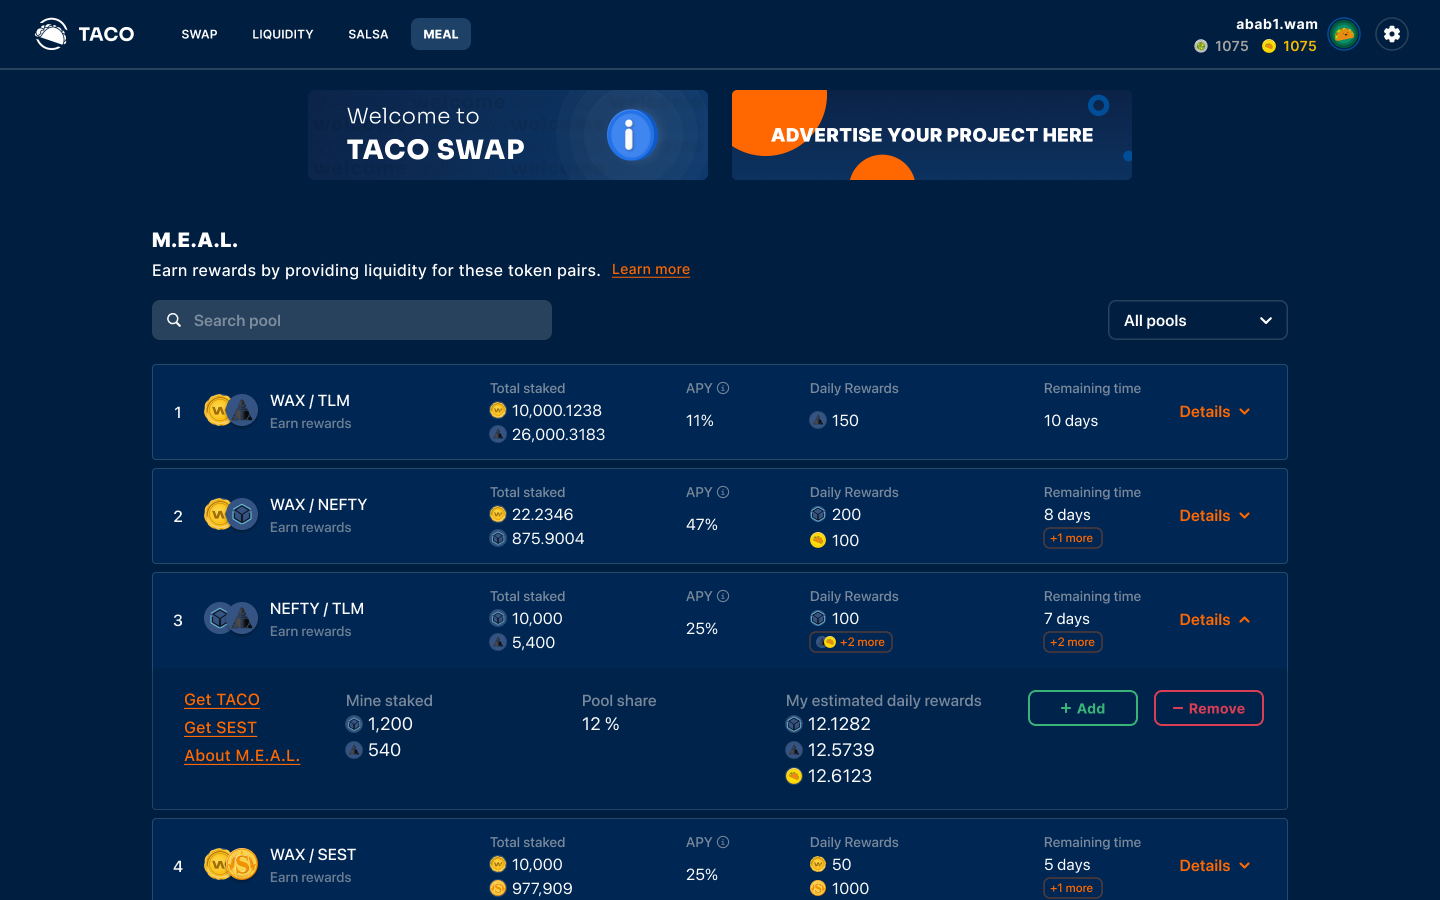
Task: Click the WAX / TLM pair token icon
Action: [231, 410]
